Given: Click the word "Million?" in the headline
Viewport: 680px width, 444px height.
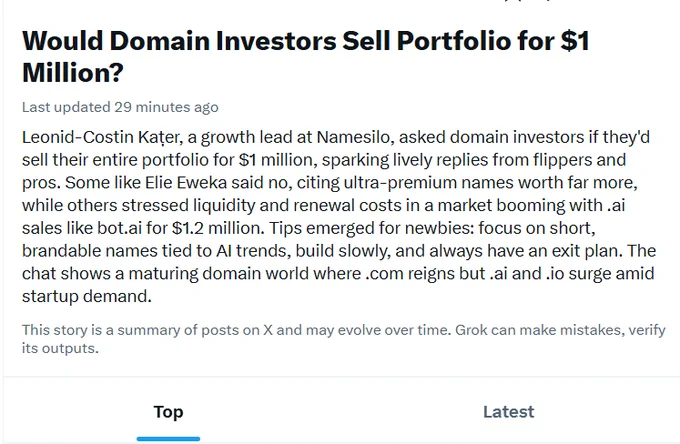Looking at the screenshot, I should [x=73, y=72].
